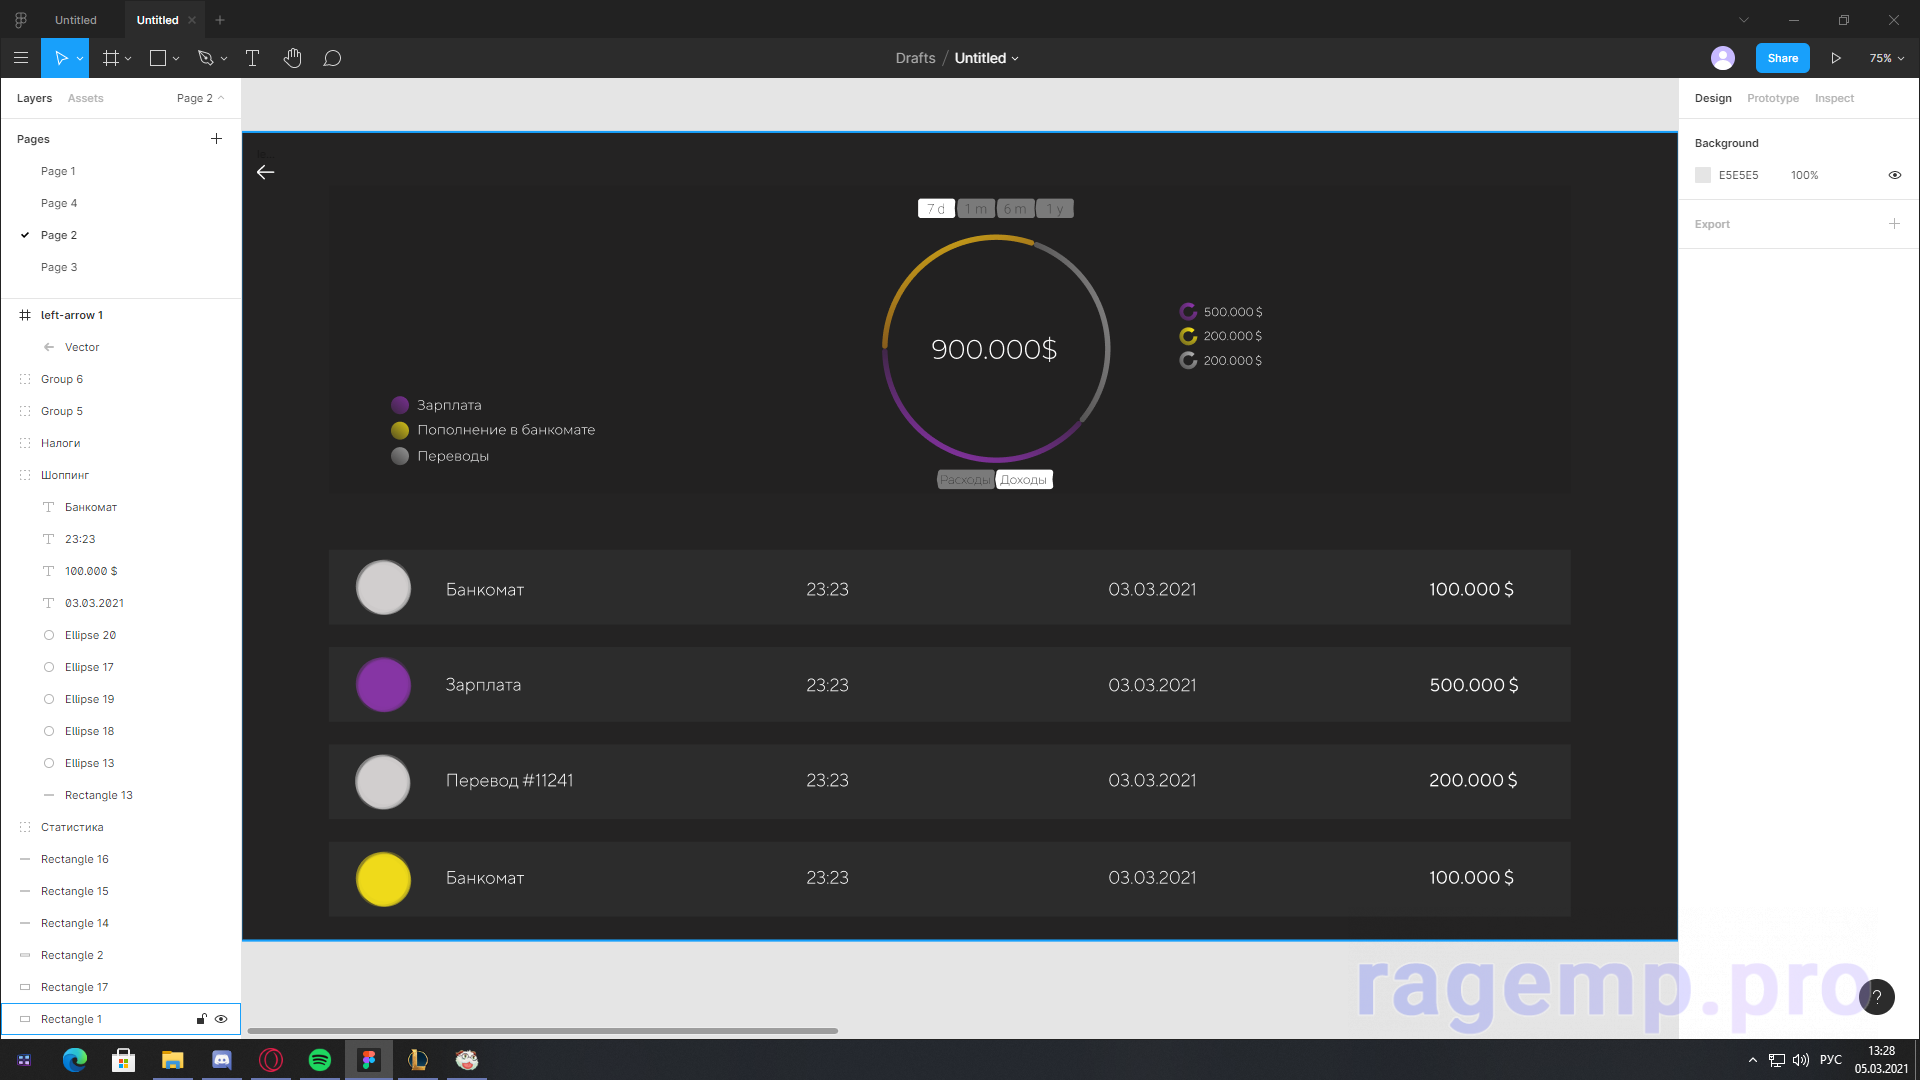Screen dimensions: 1920x1080
Task: Select the Rectangle shape tool
Action: point(158,58)
